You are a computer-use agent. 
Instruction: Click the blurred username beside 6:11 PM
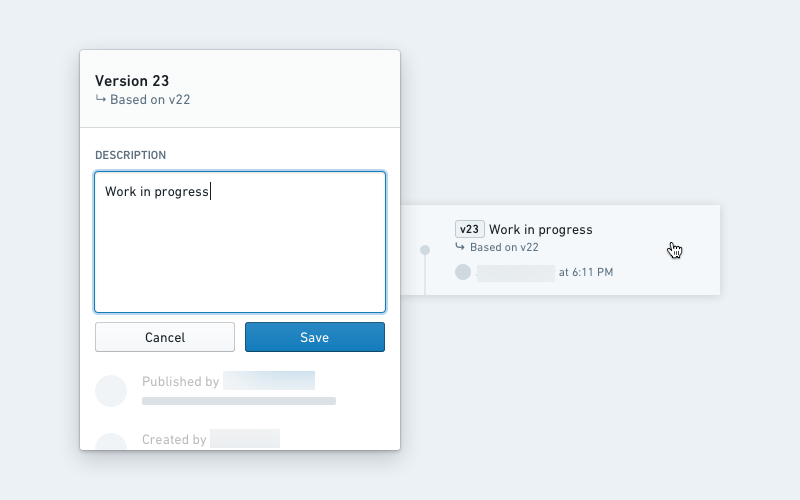pyautogui.click(x=516, y=273)
